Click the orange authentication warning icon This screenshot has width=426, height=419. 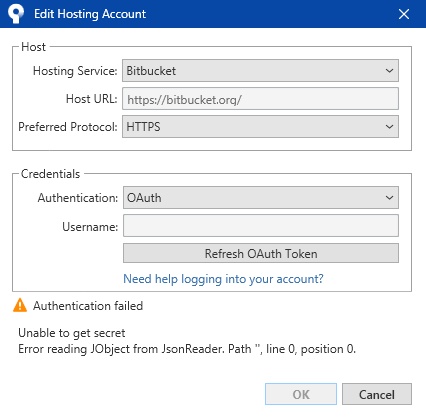pos(20,305)
